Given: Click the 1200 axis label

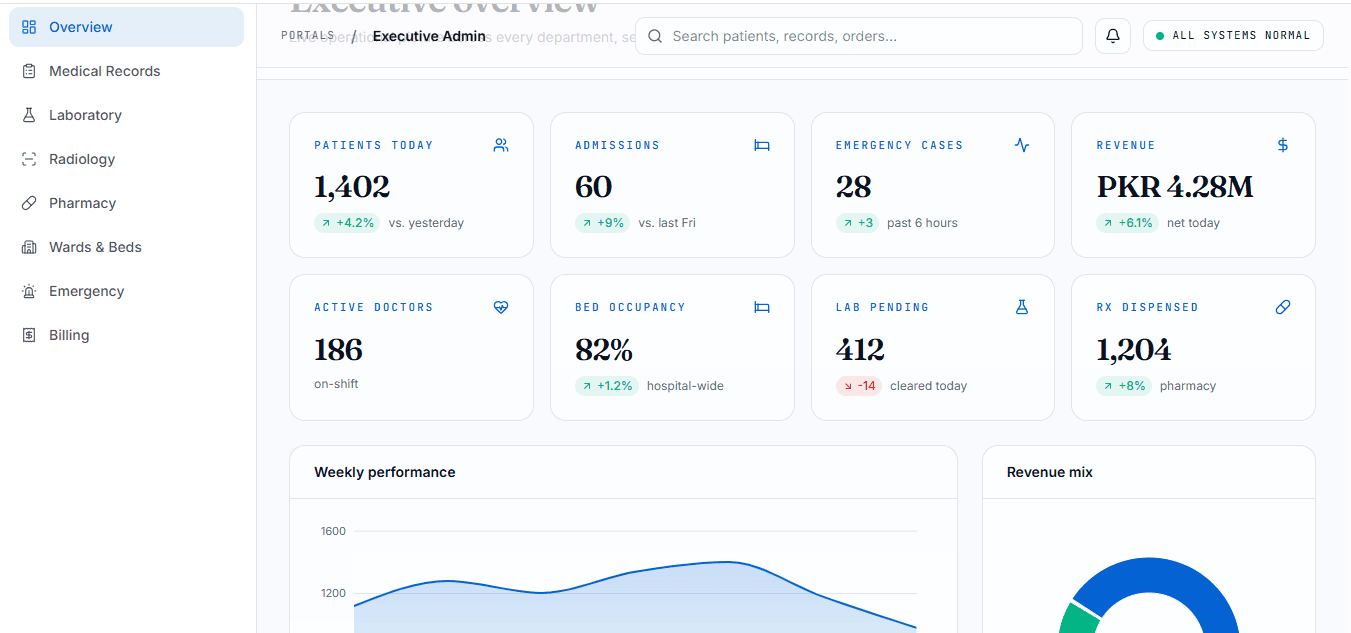Looking at the screenshot, I should 333,593.
